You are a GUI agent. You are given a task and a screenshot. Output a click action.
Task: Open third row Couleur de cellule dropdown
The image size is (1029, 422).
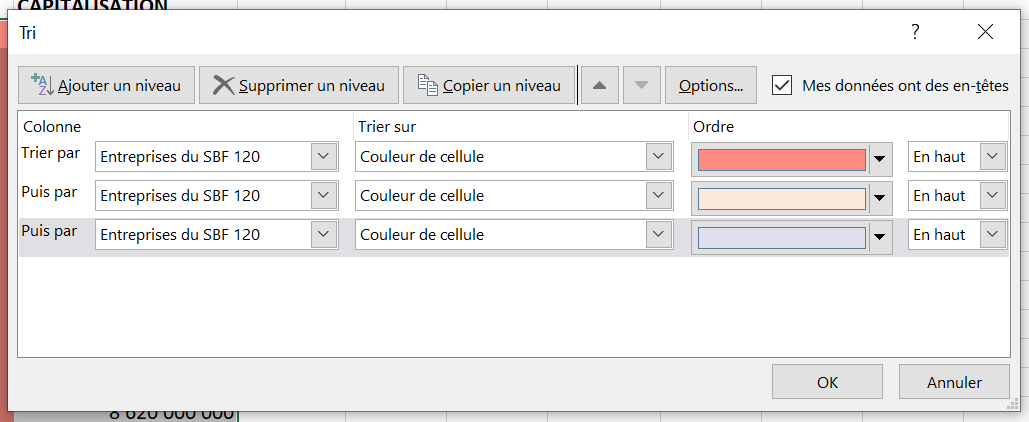[658, 235]
